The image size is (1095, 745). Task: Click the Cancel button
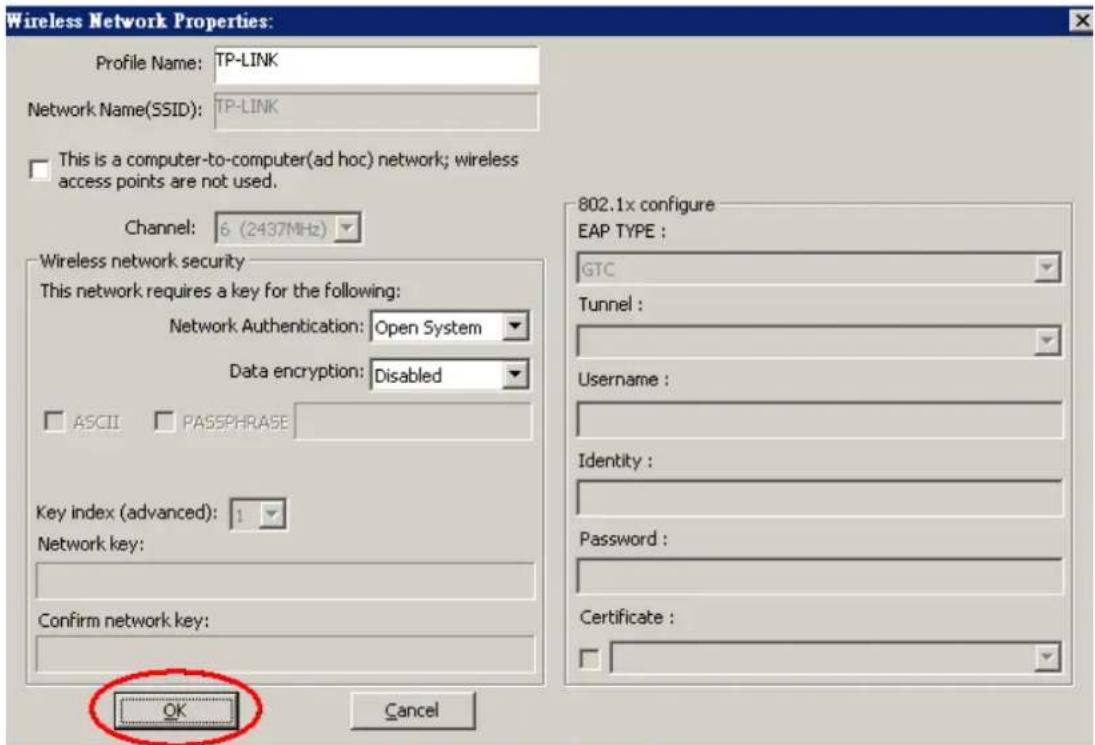point(412,710)
